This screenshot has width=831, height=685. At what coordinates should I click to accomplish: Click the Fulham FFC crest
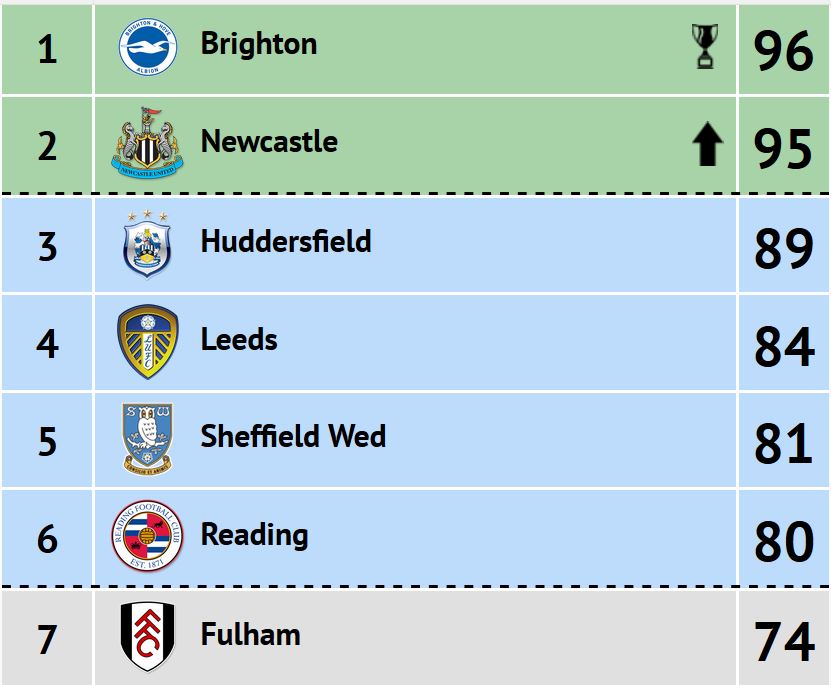[147, 636]
